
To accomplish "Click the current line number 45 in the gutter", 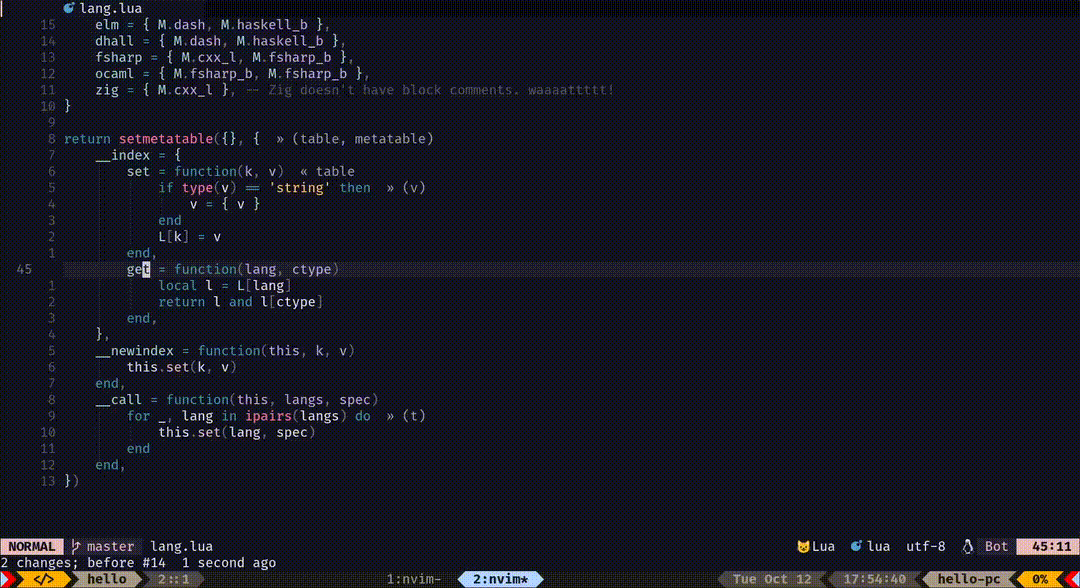I will [24, 270].
